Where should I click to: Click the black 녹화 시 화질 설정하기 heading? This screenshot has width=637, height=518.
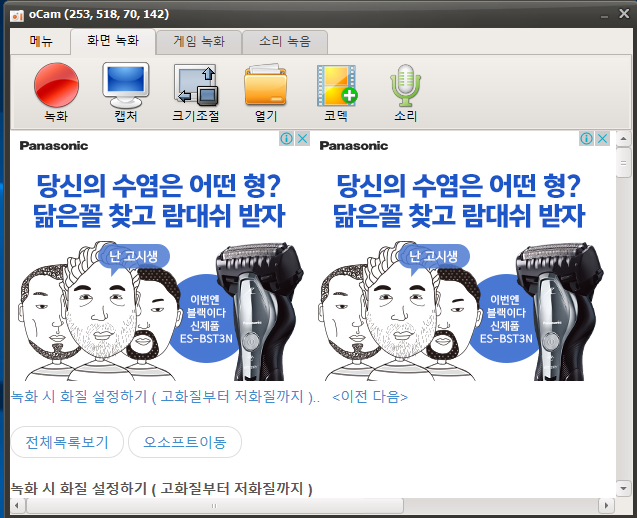(x=161, y=488)
